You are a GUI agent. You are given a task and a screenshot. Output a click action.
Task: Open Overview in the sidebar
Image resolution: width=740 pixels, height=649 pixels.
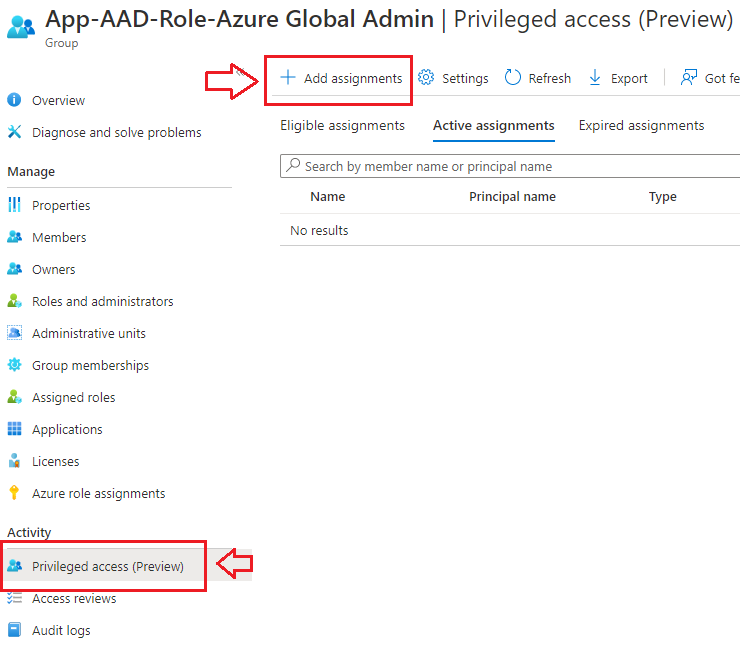click(59, 101)
